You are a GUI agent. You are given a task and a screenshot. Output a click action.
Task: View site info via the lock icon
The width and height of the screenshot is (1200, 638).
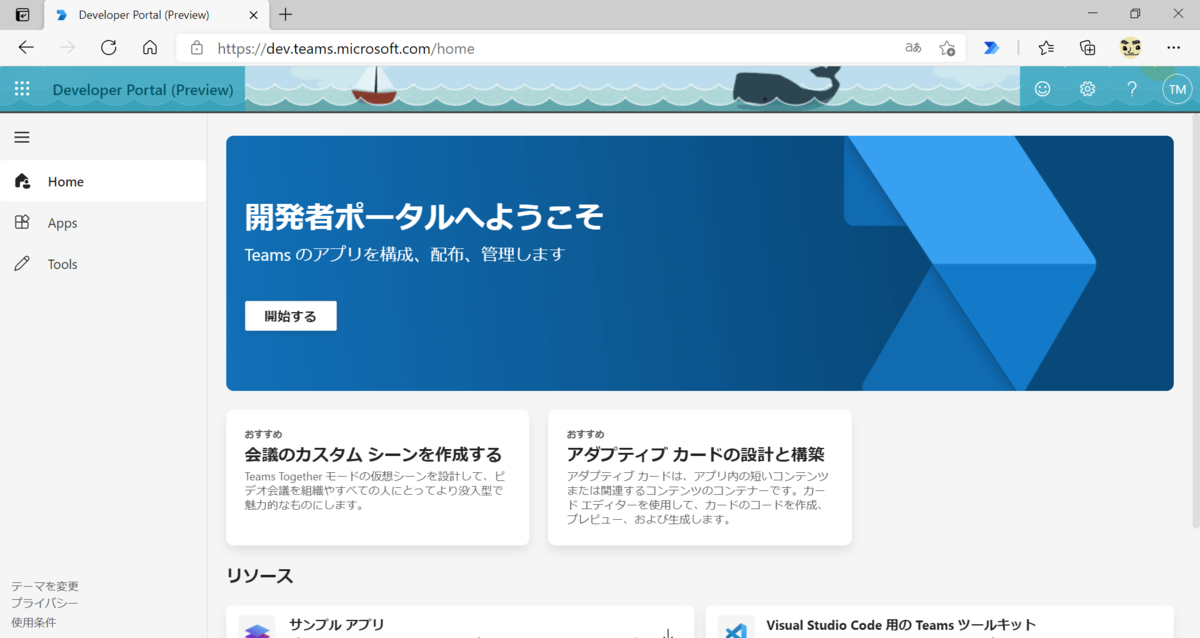(197, 47)
